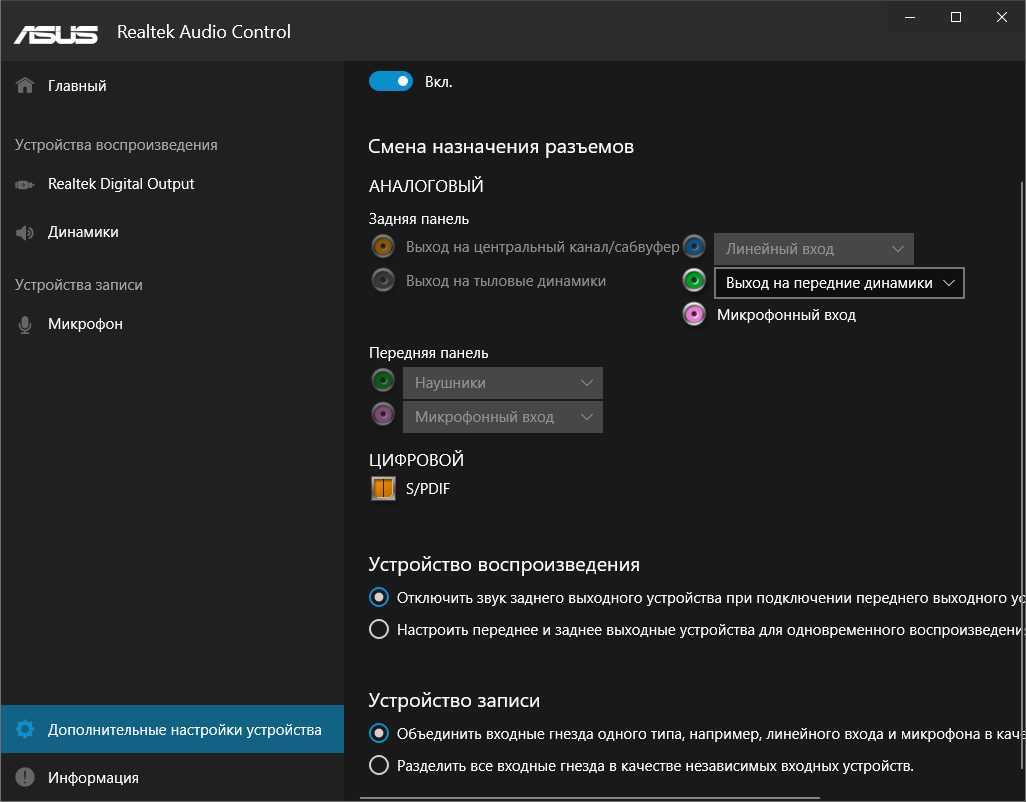The height and width of the screenshot is (802, 1026).
Task: Click the blue line-in jack icon
Action: pos(695,246)
